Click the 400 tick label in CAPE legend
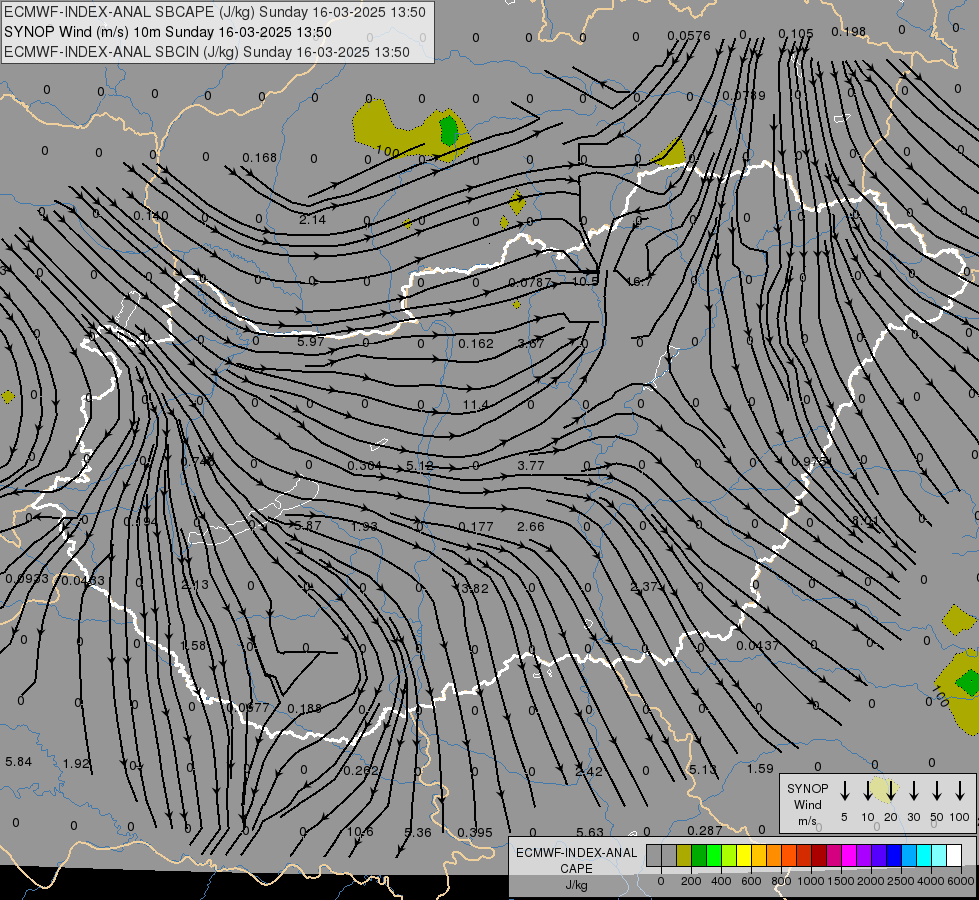This screenshot has height=900, width=979. (721, 881)
